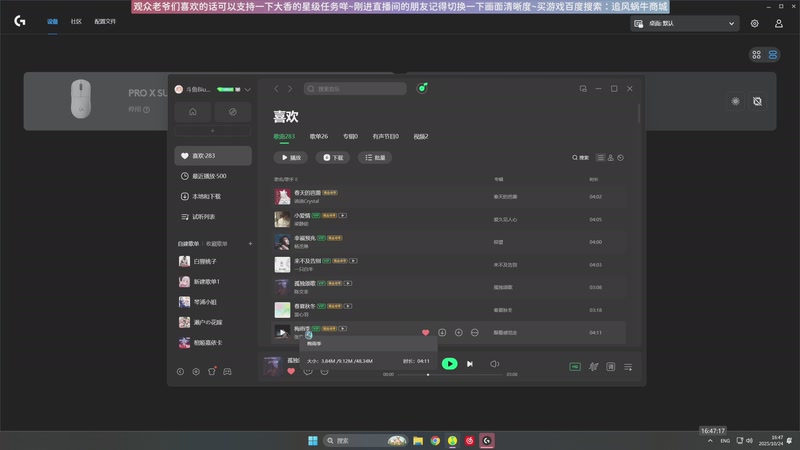Click the music search input field
Viewport: 800px width, 450px height.
pyautogui.click(x=355, y=89)
